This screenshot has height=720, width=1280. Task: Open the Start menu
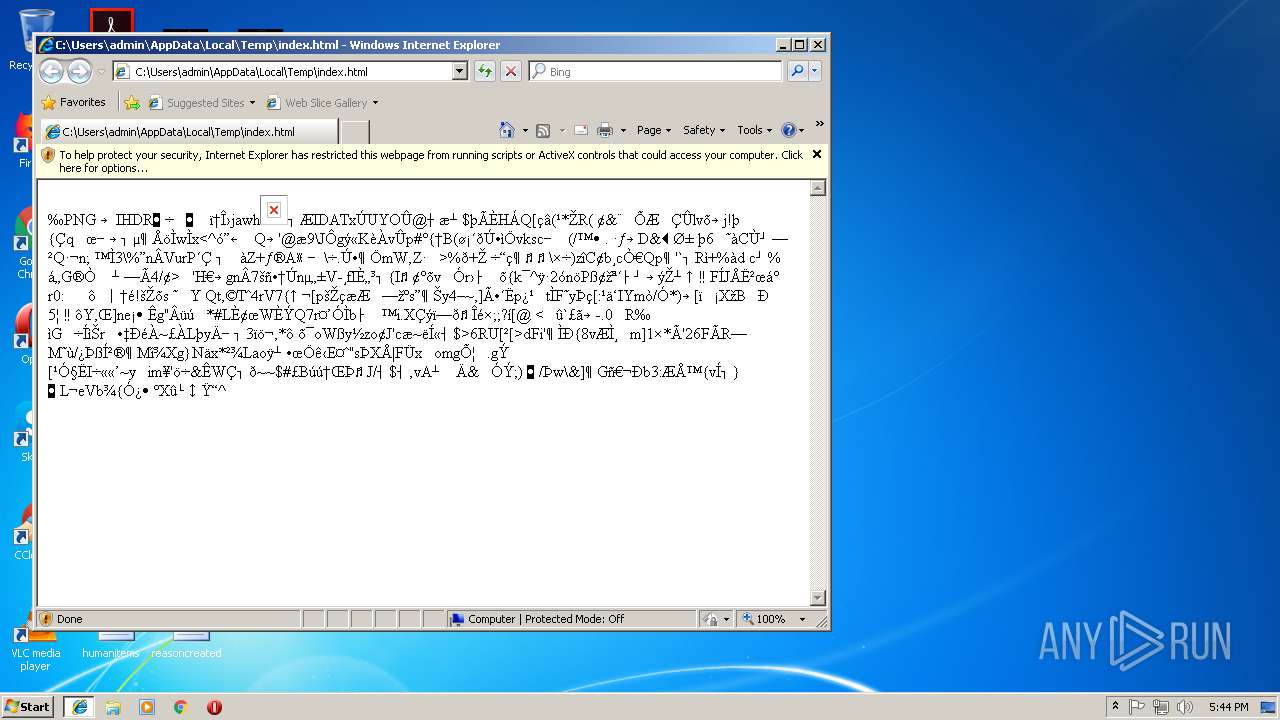pyautogui.click(x=27, y=706)
